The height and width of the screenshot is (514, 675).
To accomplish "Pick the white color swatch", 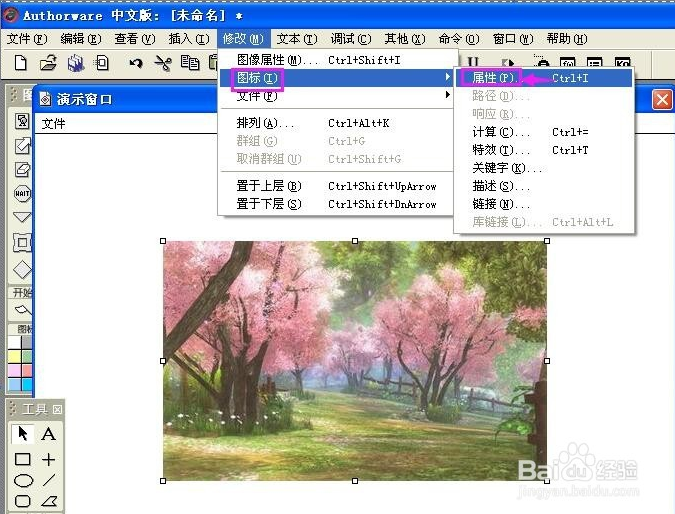I will pos(14,342).
